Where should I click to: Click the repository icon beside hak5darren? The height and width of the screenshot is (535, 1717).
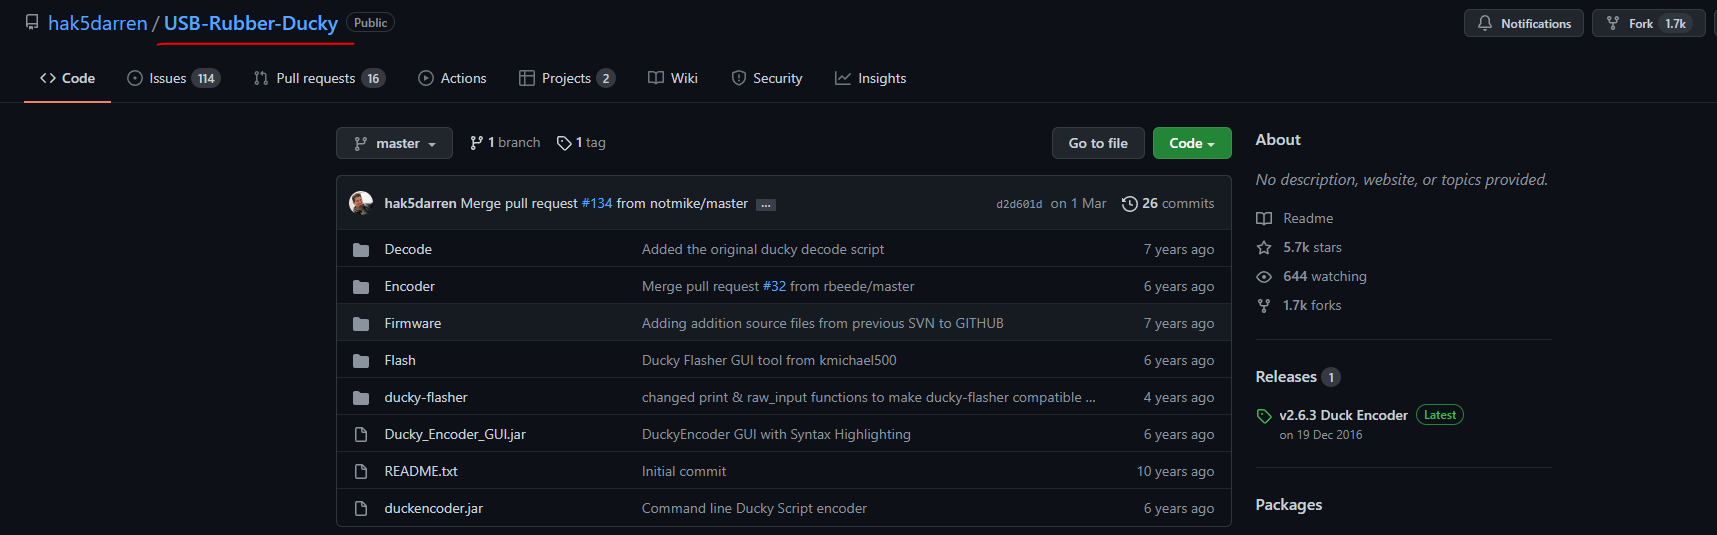(32, 22)
